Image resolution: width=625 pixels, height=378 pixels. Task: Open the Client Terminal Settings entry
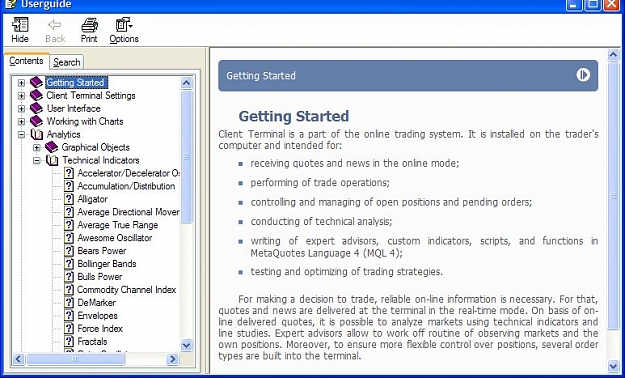pyautogui.click(x=91, y=96)
